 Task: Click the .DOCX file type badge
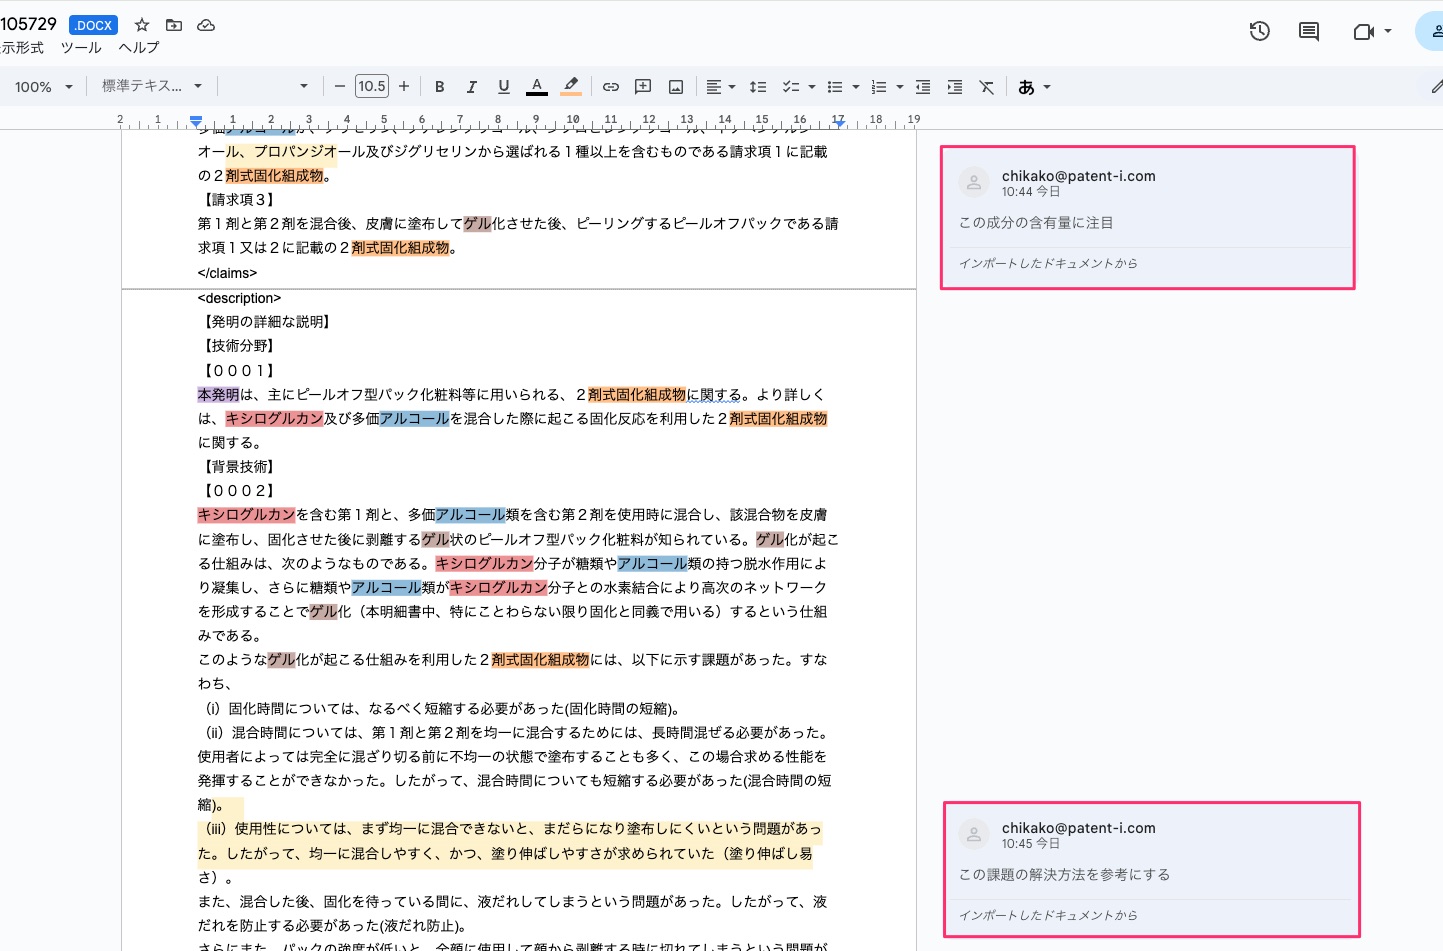(93, 25)
